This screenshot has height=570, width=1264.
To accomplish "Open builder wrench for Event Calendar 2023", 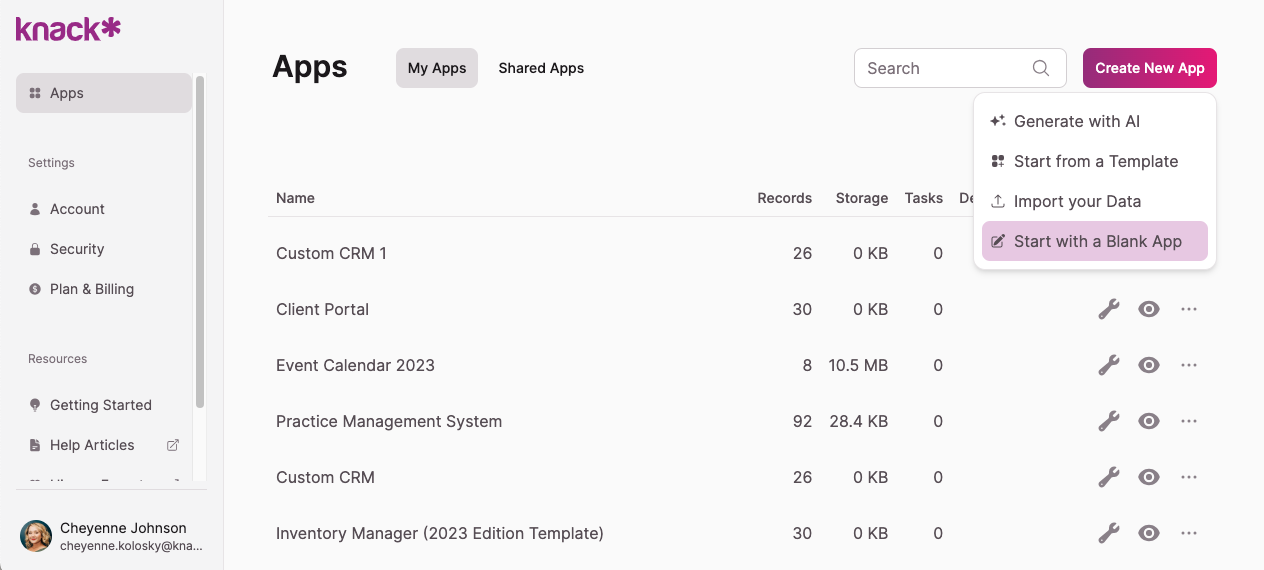I will (x=1108, y=365).
